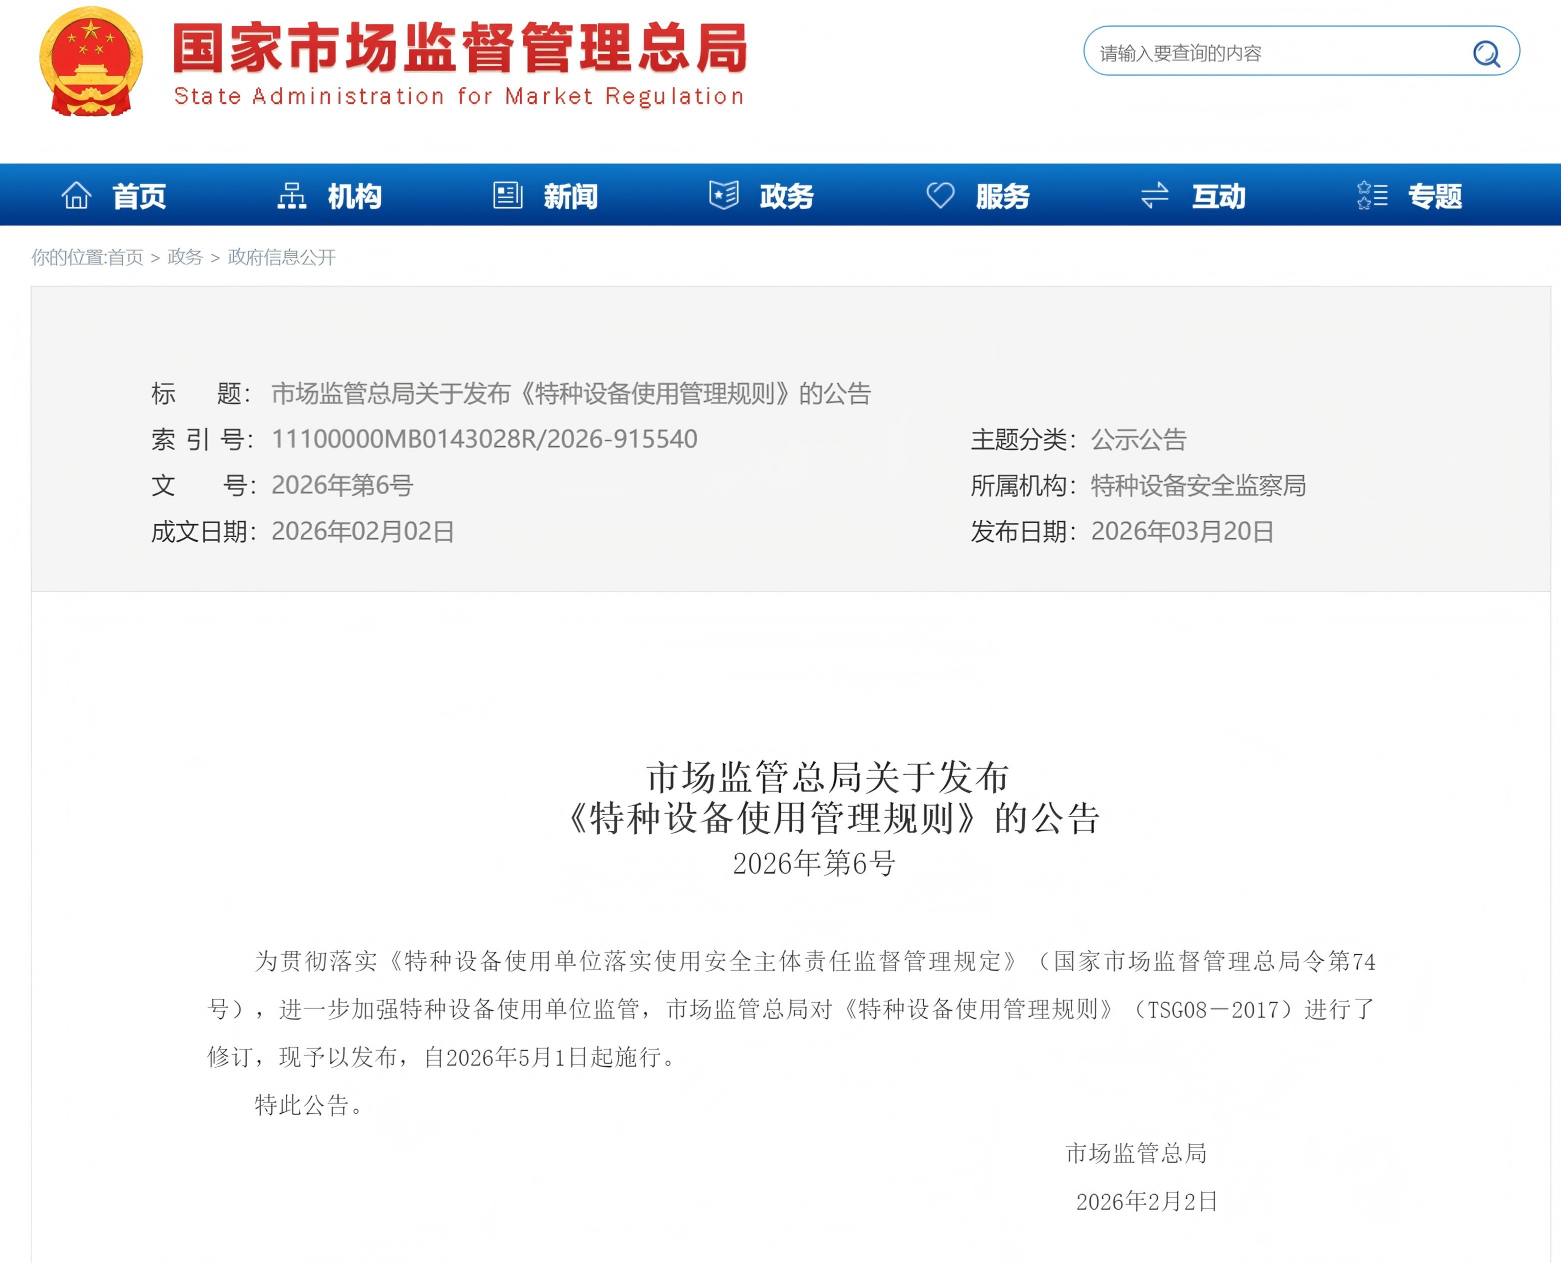Click the 公示公告 topic classification text
Image resolution: width=1561 pixels, height=1263 pixels.
coord(1139,439)
